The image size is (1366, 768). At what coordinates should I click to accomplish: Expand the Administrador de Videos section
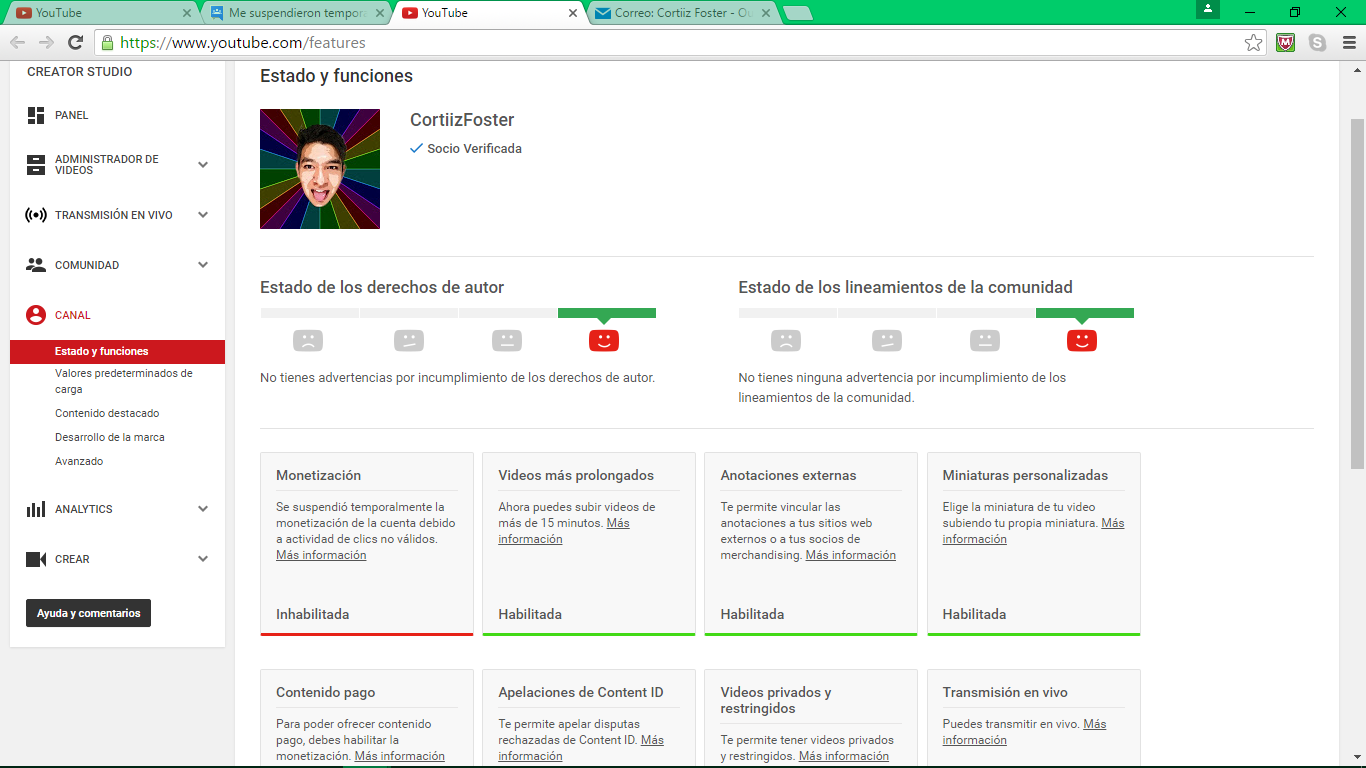point(203,165)
